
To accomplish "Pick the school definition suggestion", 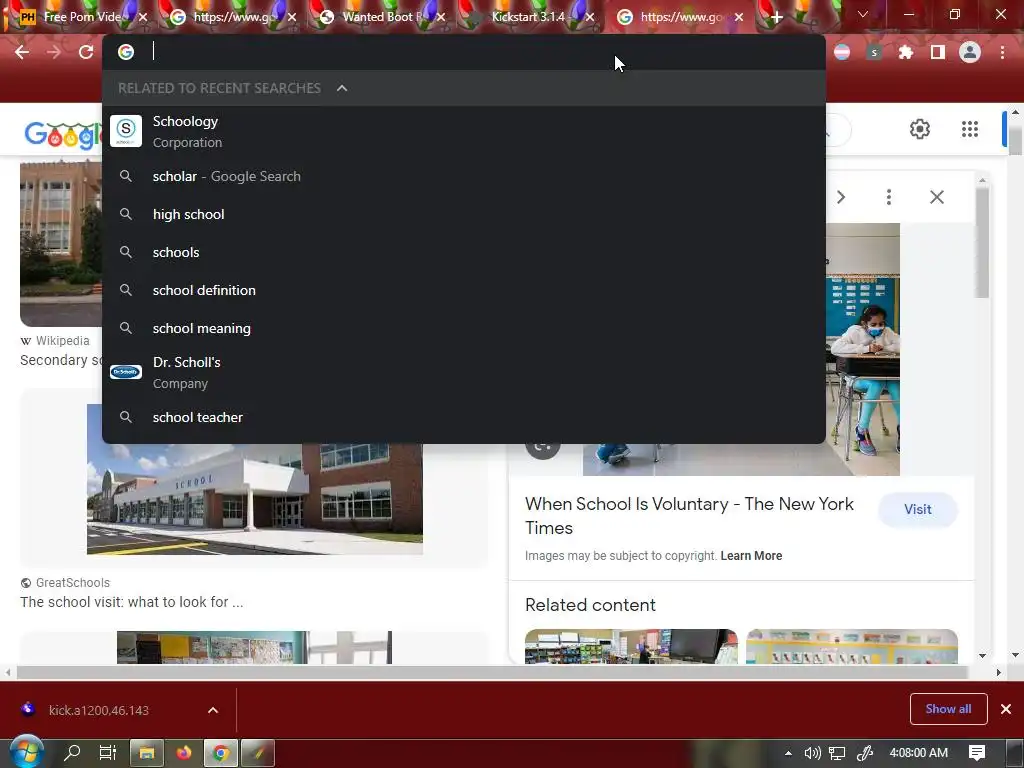I will [464, 290].
